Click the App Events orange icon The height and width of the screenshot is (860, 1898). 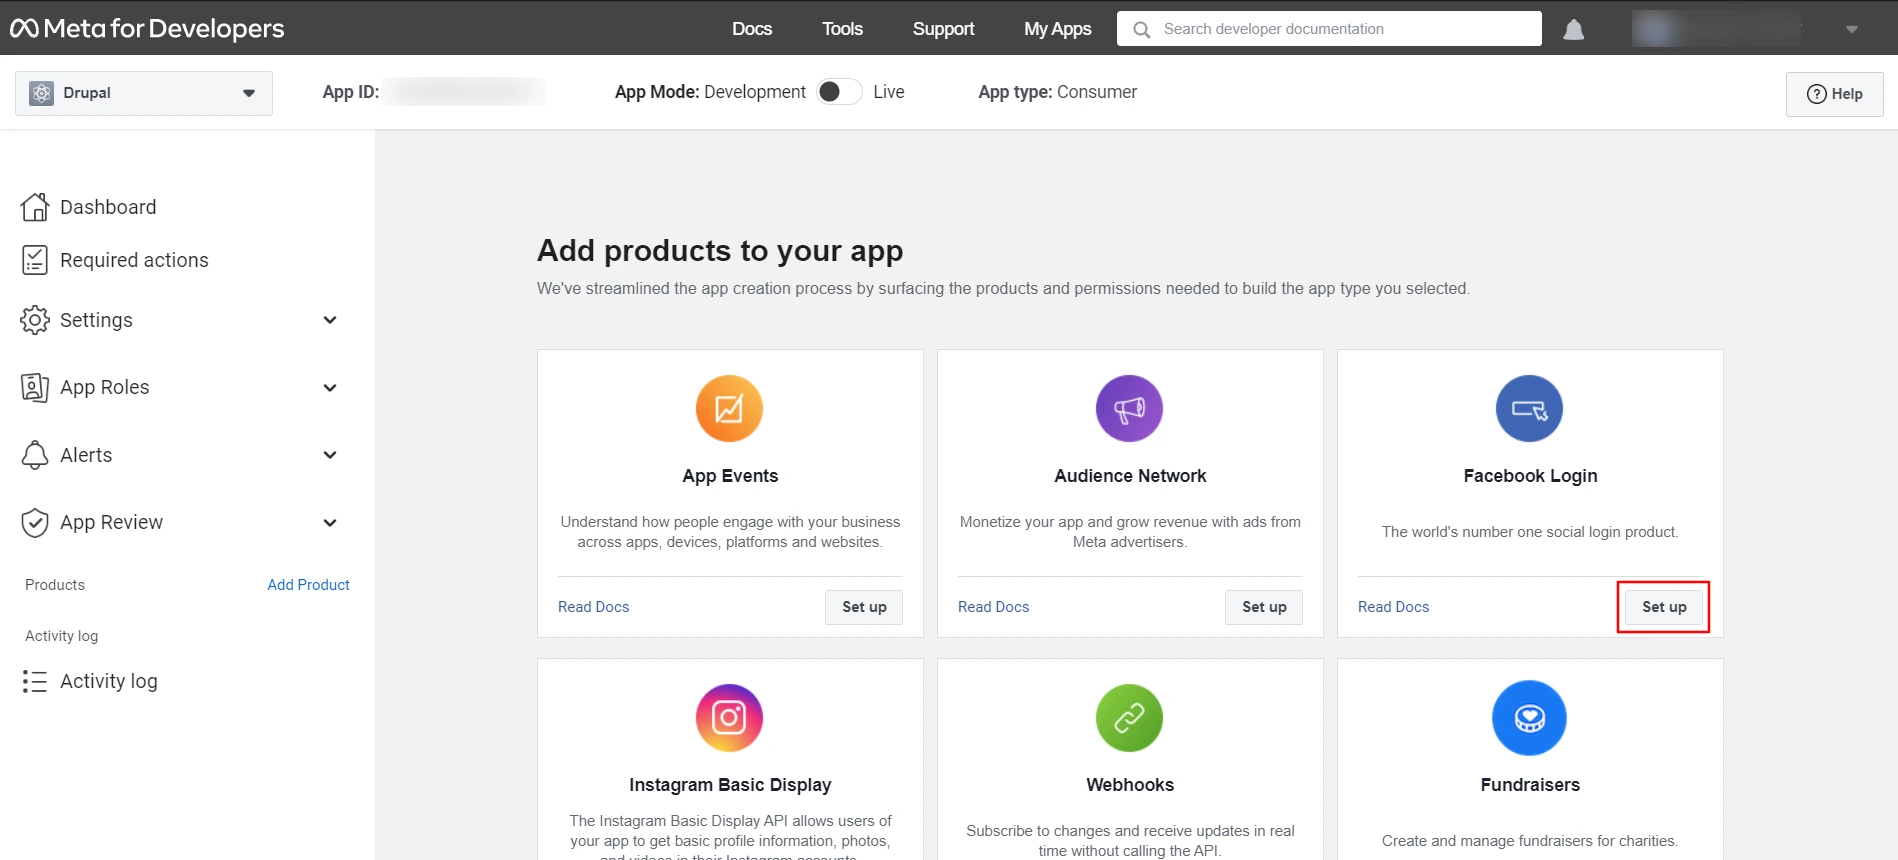(x=729, y=408)
